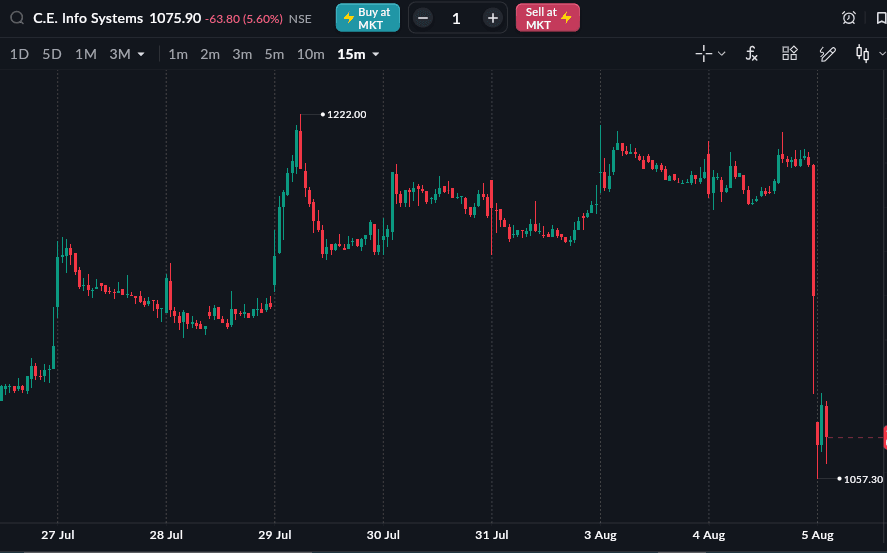887x553 pixels.
Task: Select the active 15m interval
Action: click(x=351, y=54)
